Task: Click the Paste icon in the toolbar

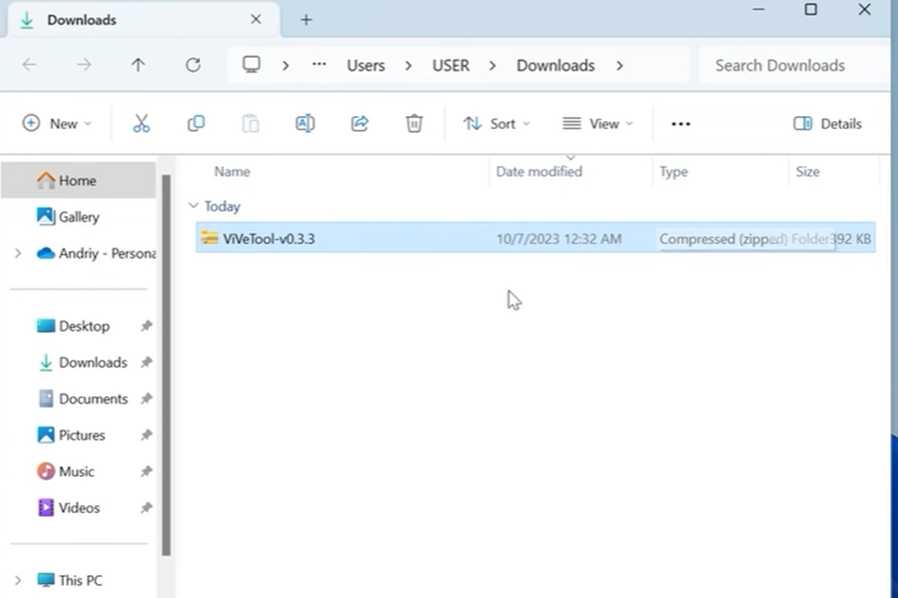Action: pyautogui.click(x=250, y=123)
